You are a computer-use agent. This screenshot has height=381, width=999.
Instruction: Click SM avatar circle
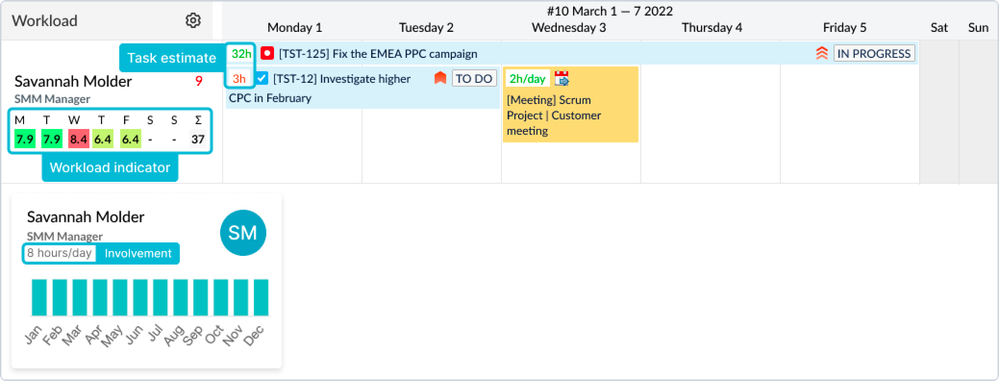point(243,233)
